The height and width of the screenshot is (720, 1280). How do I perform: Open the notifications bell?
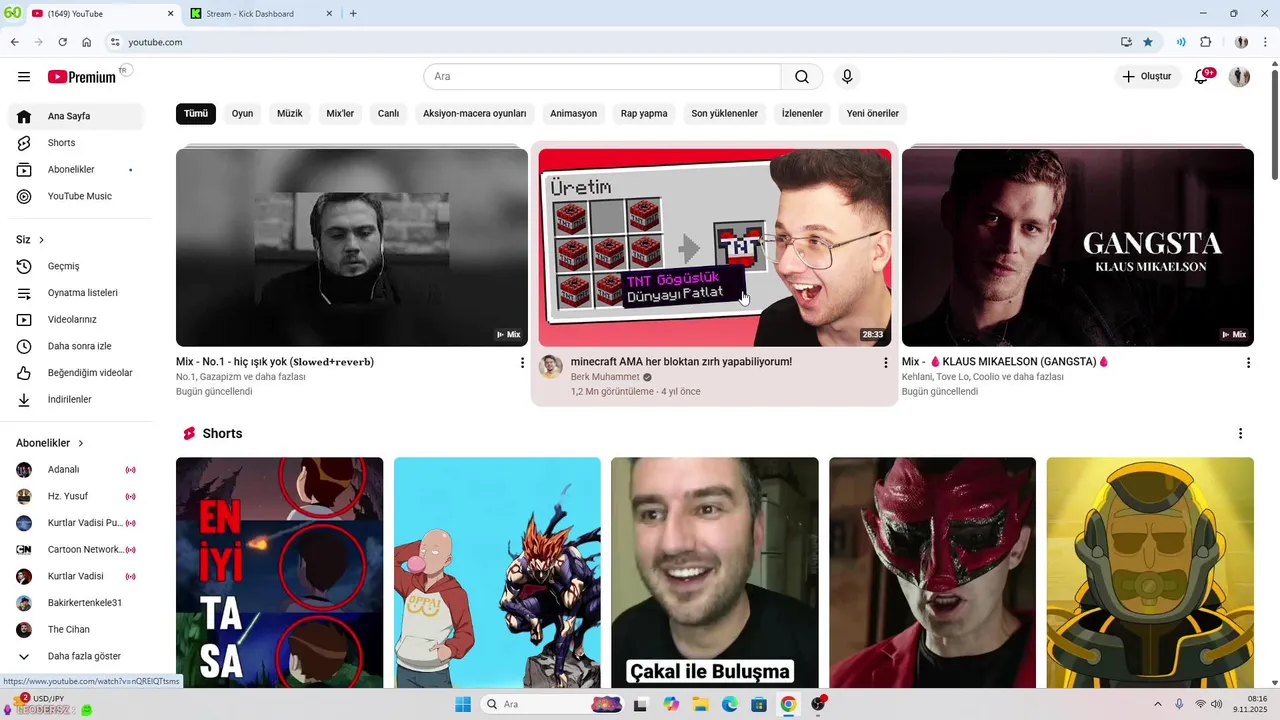click(1202, 77)
